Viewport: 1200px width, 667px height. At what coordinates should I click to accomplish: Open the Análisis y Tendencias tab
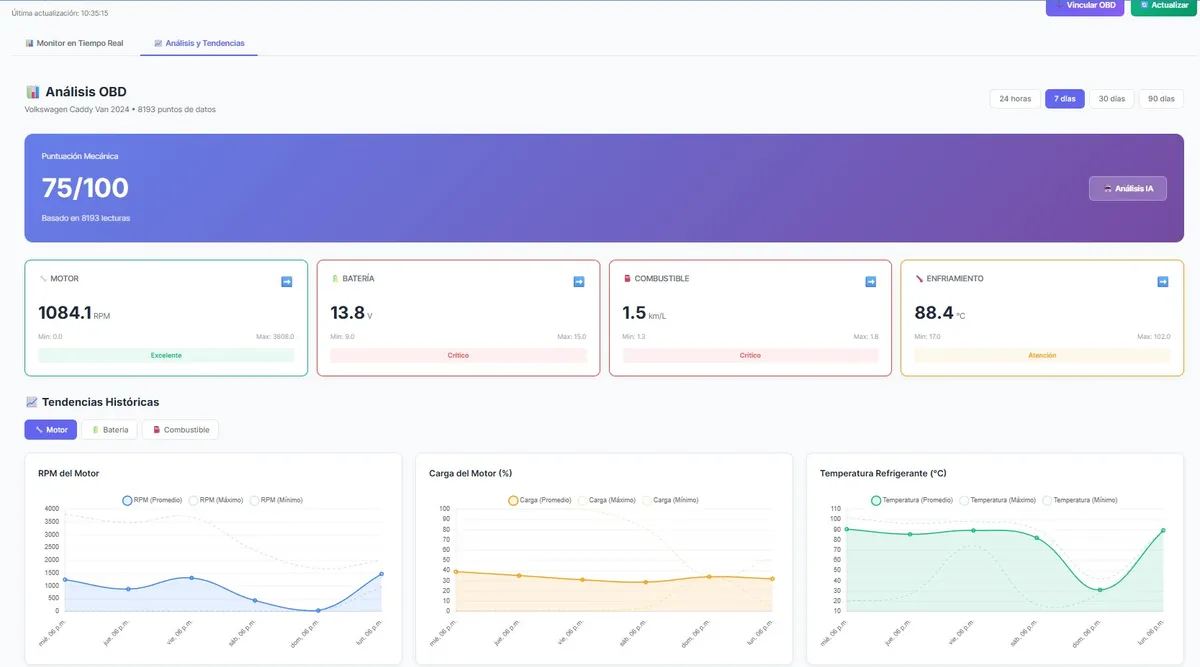(198, 43)
